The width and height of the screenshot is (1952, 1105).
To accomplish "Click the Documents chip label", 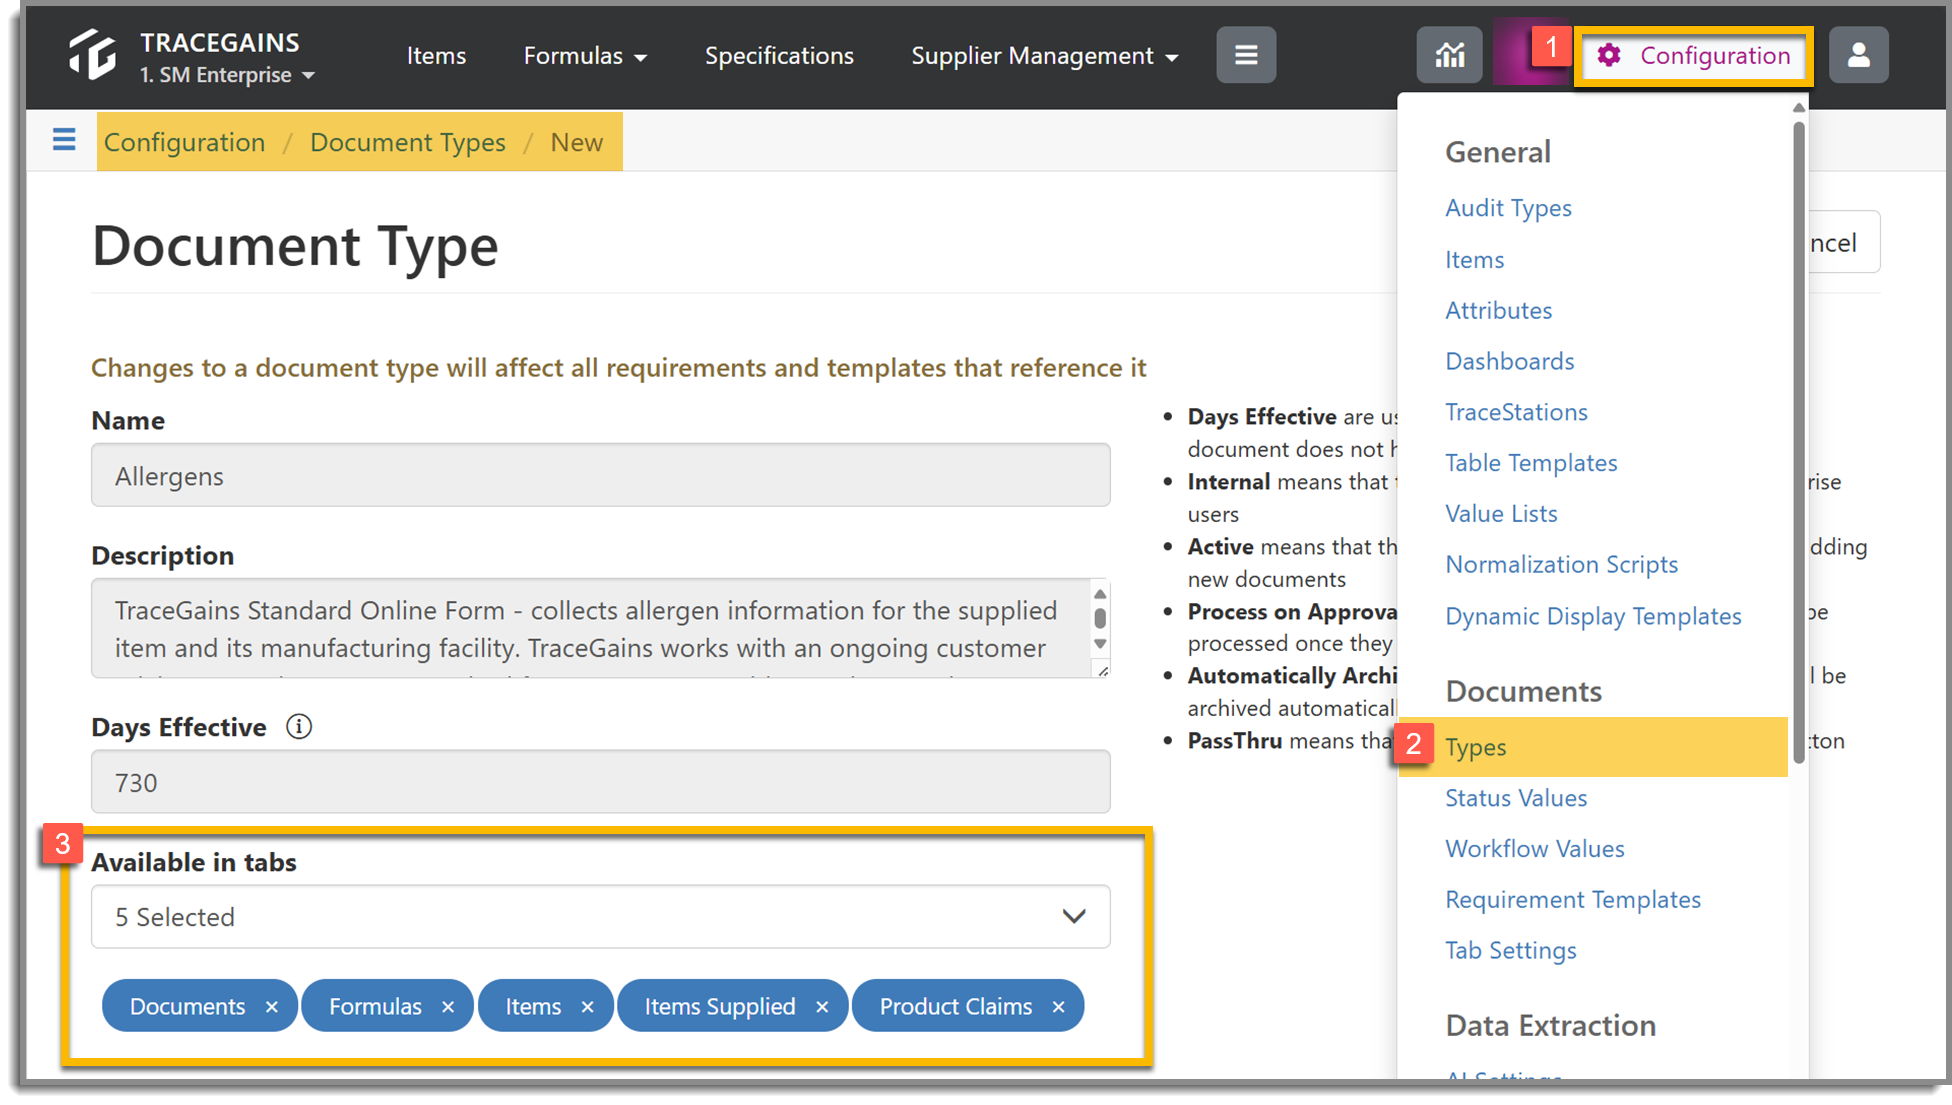I will [x=187, y=1007].
